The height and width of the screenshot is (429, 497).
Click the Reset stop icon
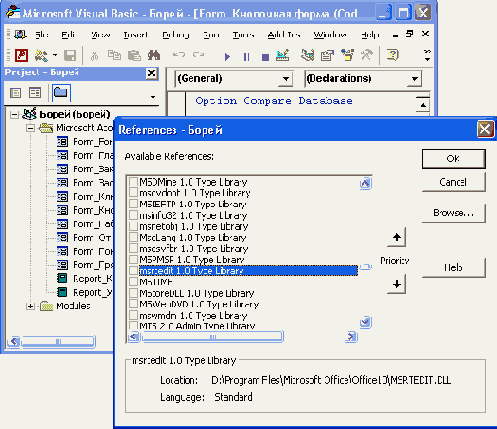(x=265, y=57)
